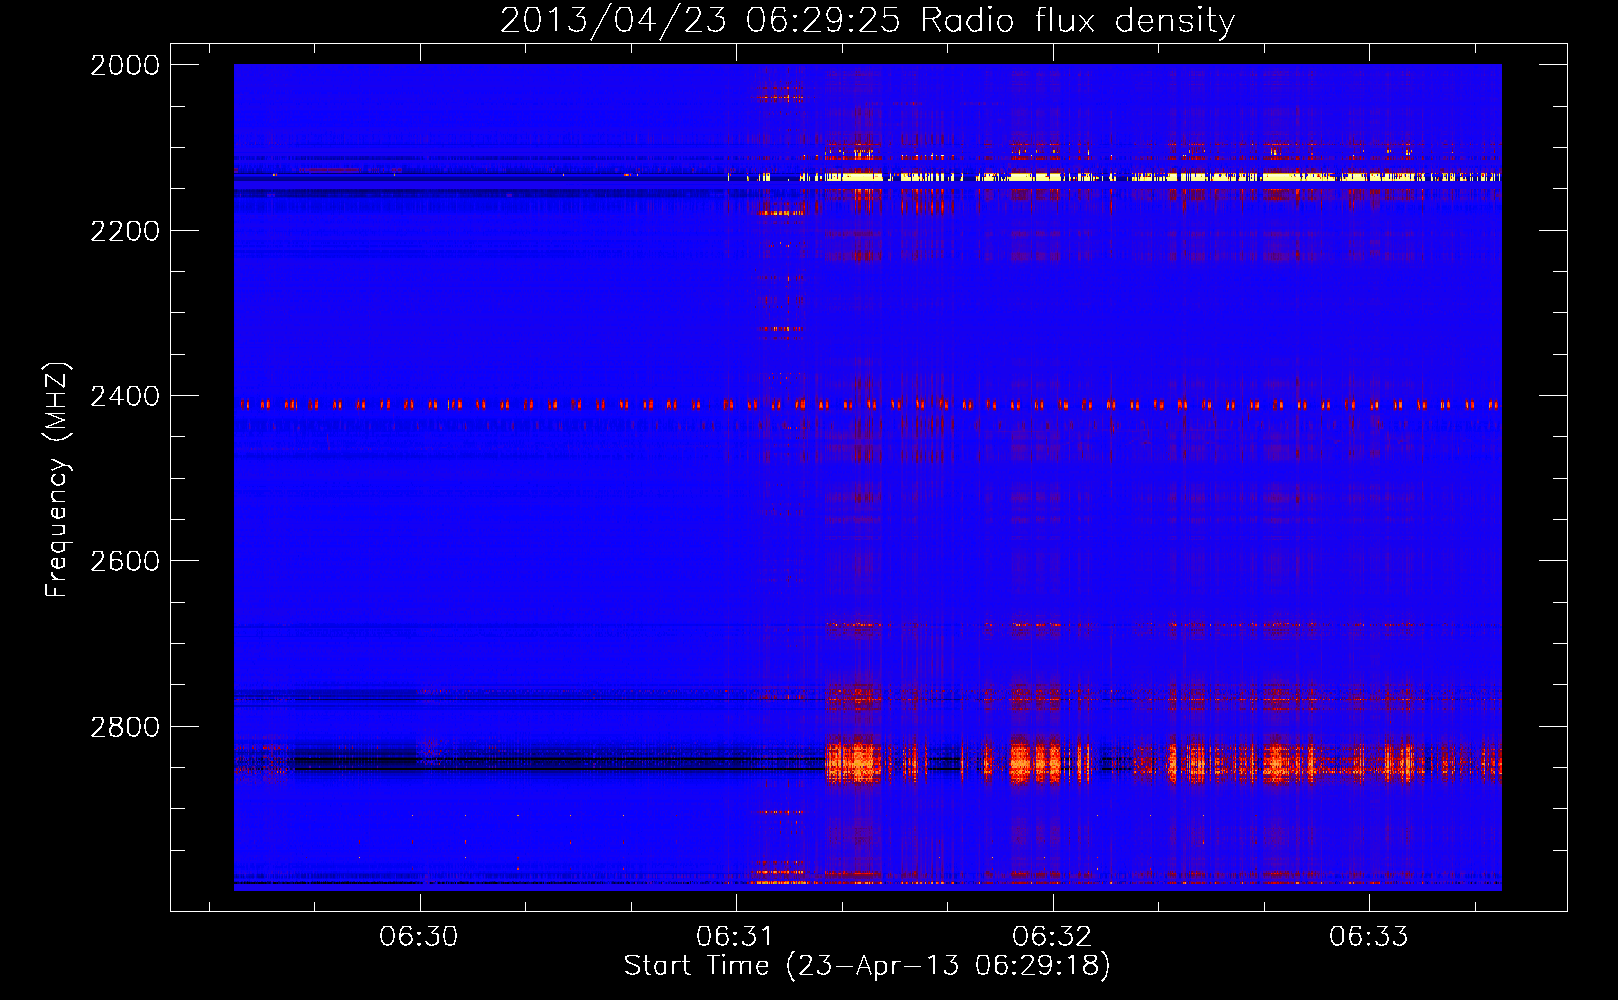Click the 06:32 time tick label
The image size is (1618, 1000).
[x=1052, y=936]
